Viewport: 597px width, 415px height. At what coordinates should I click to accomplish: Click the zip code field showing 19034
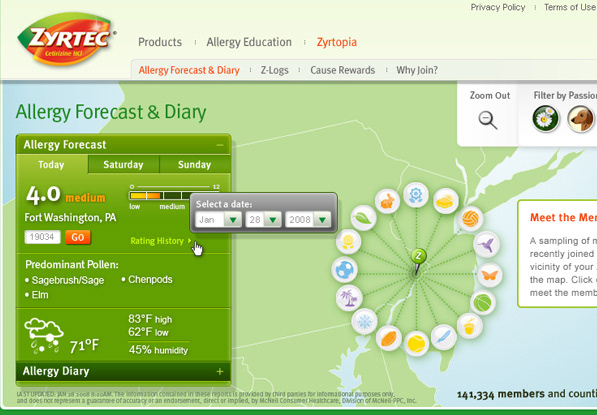[42, 237]
